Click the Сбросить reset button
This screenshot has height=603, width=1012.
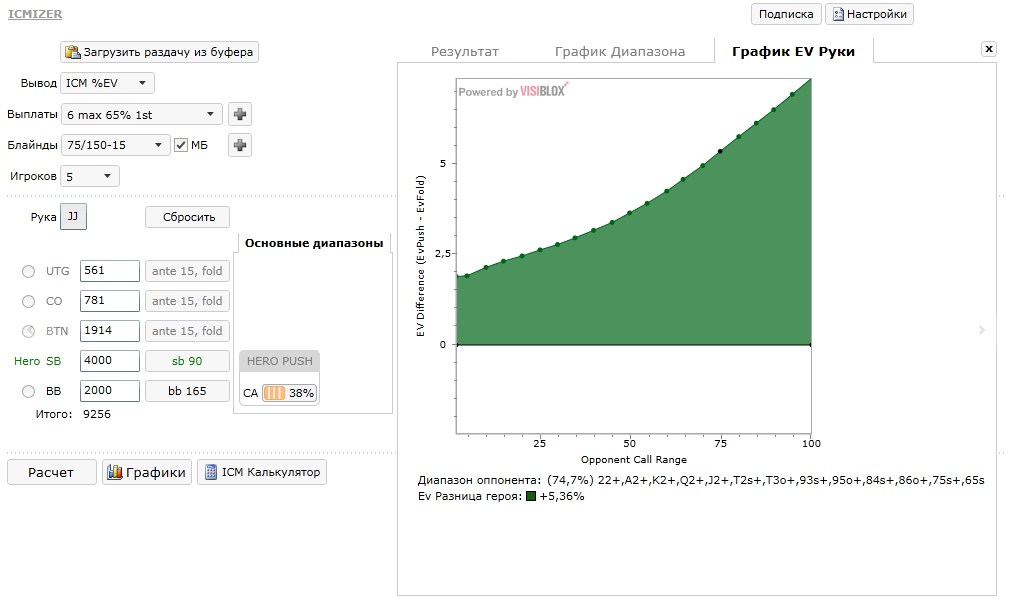pos(187,217)
